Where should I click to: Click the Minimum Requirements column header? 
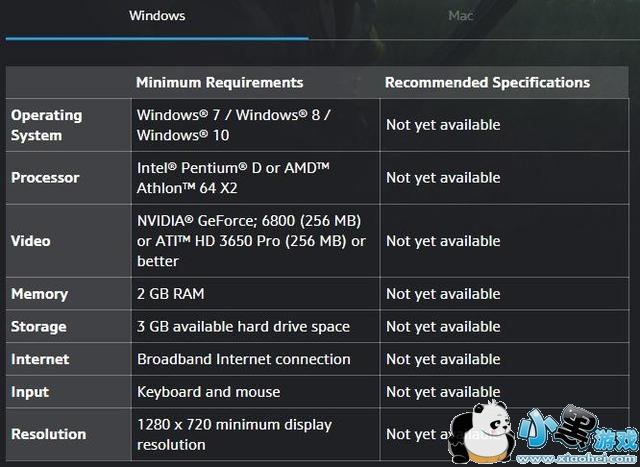(220, 82)
